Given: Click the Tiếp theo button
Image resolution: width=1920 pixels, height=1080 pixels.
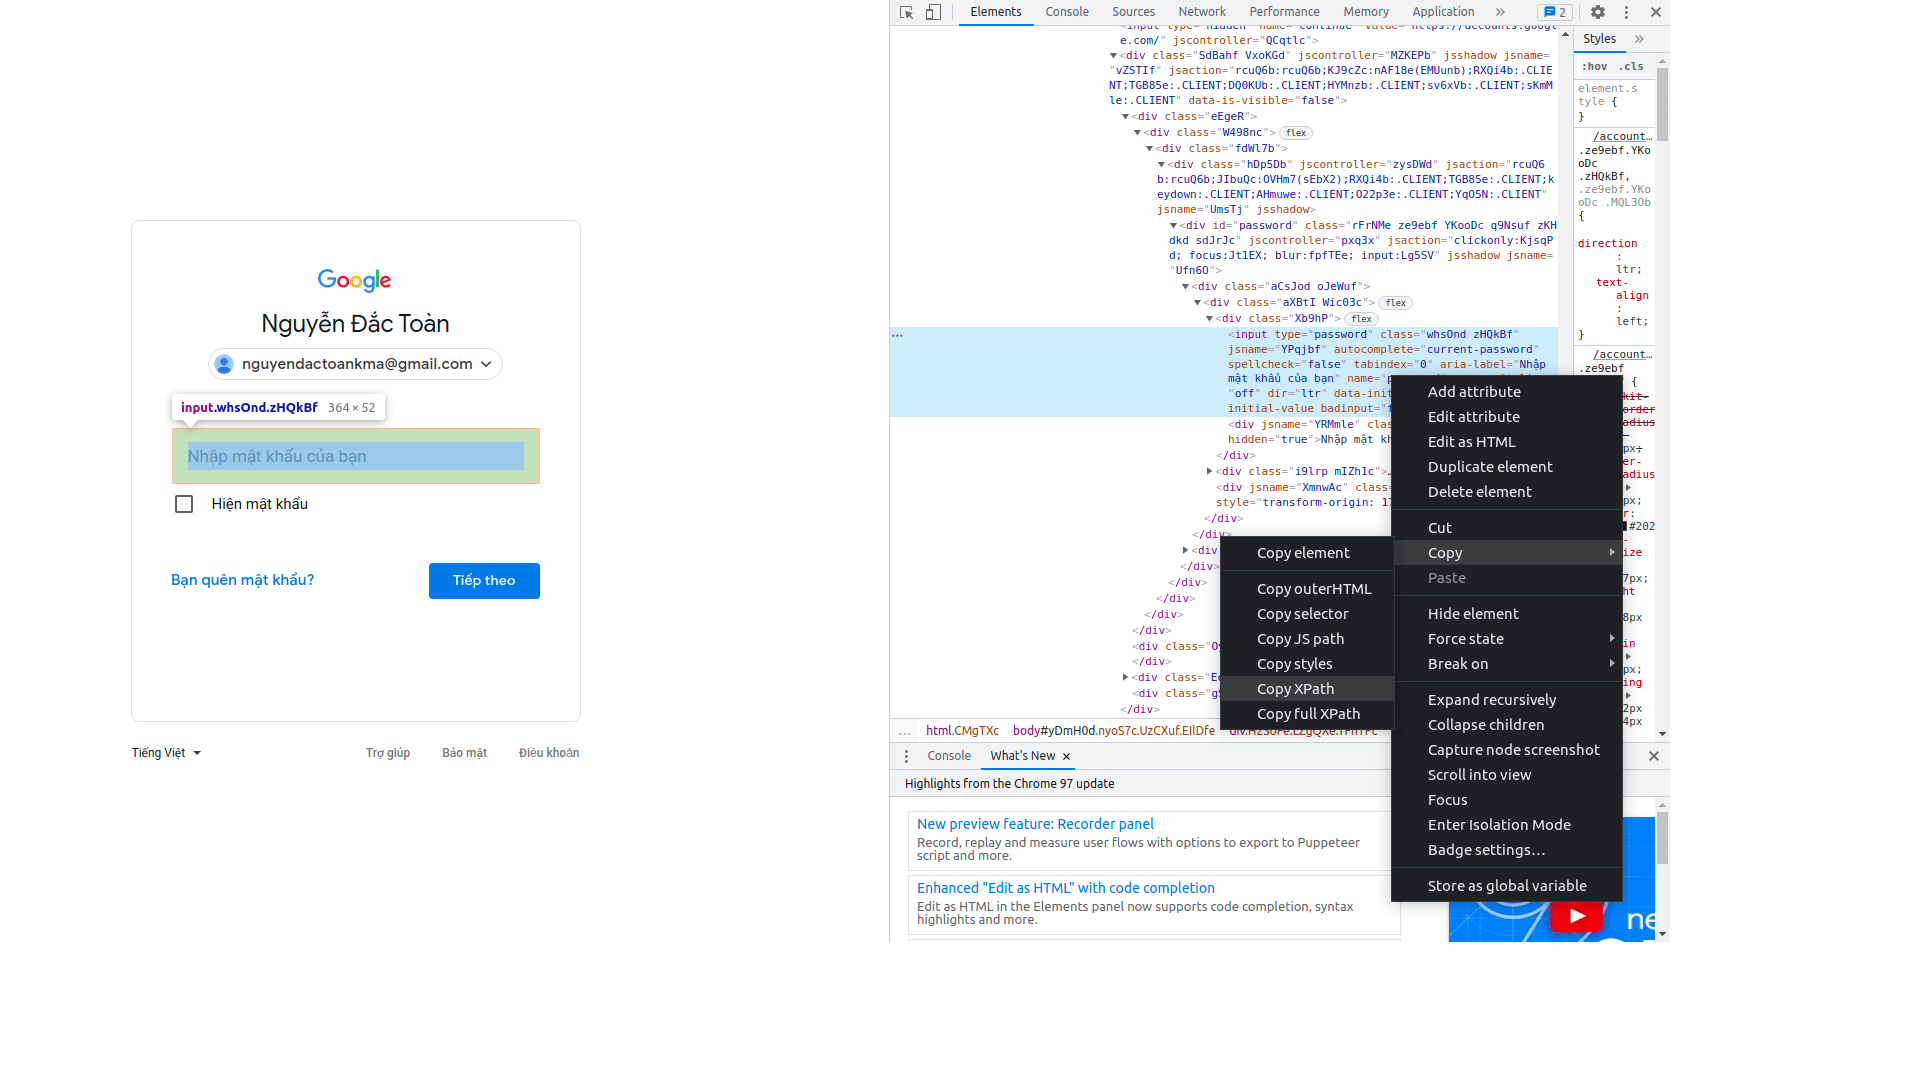Looking at the screenshot, I should [x=484, y=580].
